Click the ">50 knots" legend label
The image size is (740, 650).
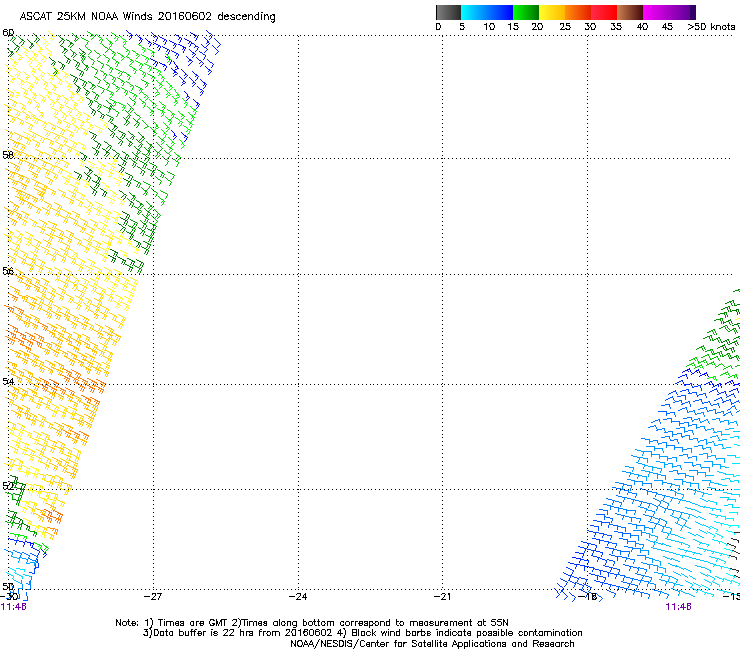711,27
